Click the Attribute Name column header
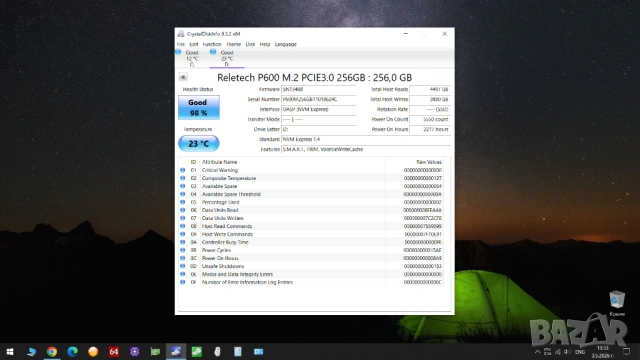Screen dimensions: 640x360 coord(220,162)
